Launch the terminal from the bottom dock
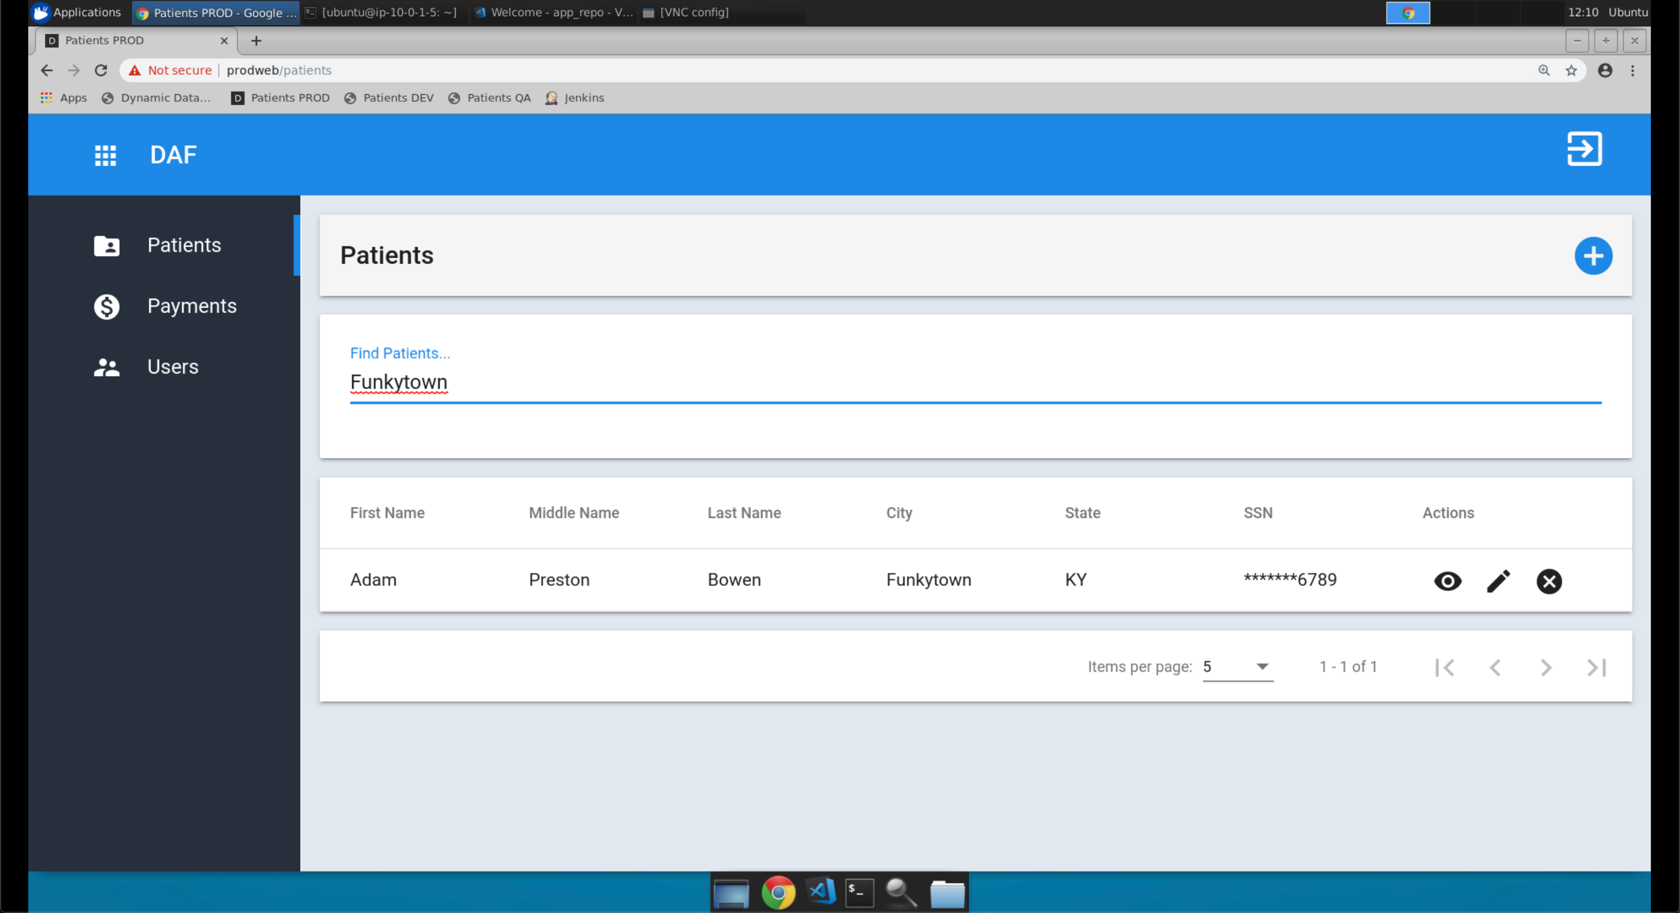1680x913 pixels. 859,892
